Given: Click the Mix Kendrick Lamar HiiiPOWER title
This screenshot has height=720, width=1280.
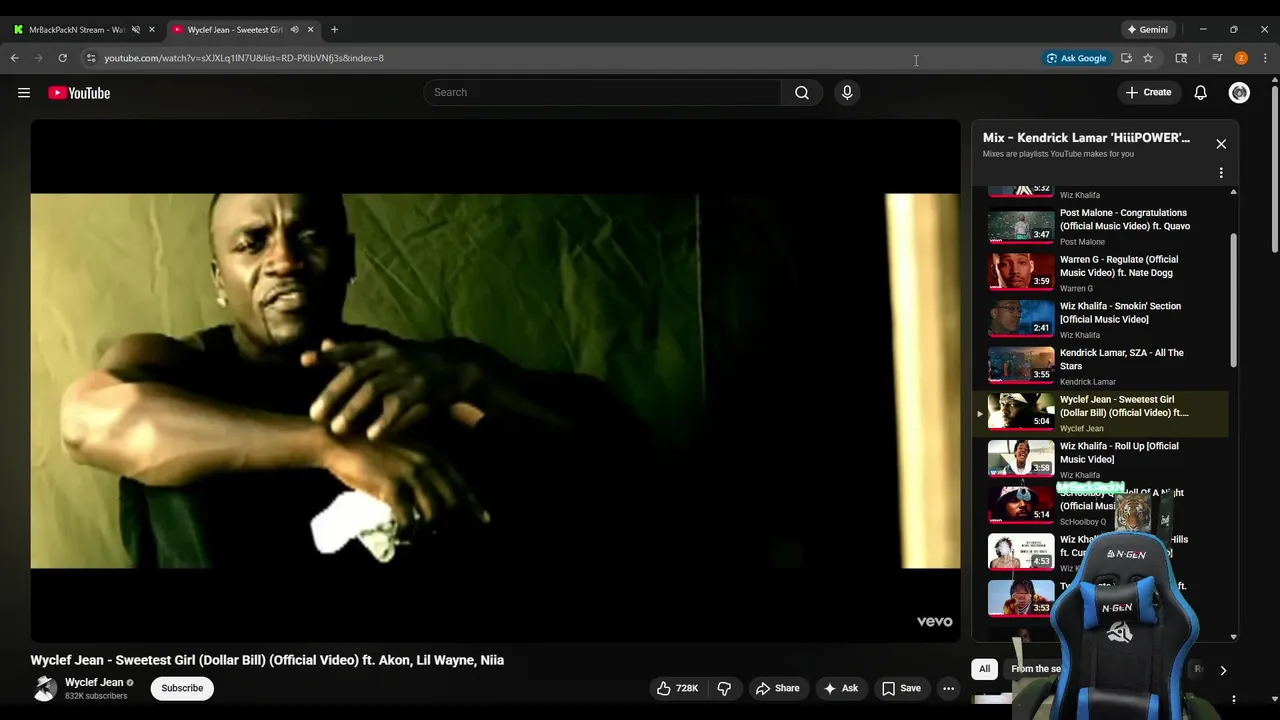Looking at the screenshot, I should pyautogui.click(x=1086, y=138).
